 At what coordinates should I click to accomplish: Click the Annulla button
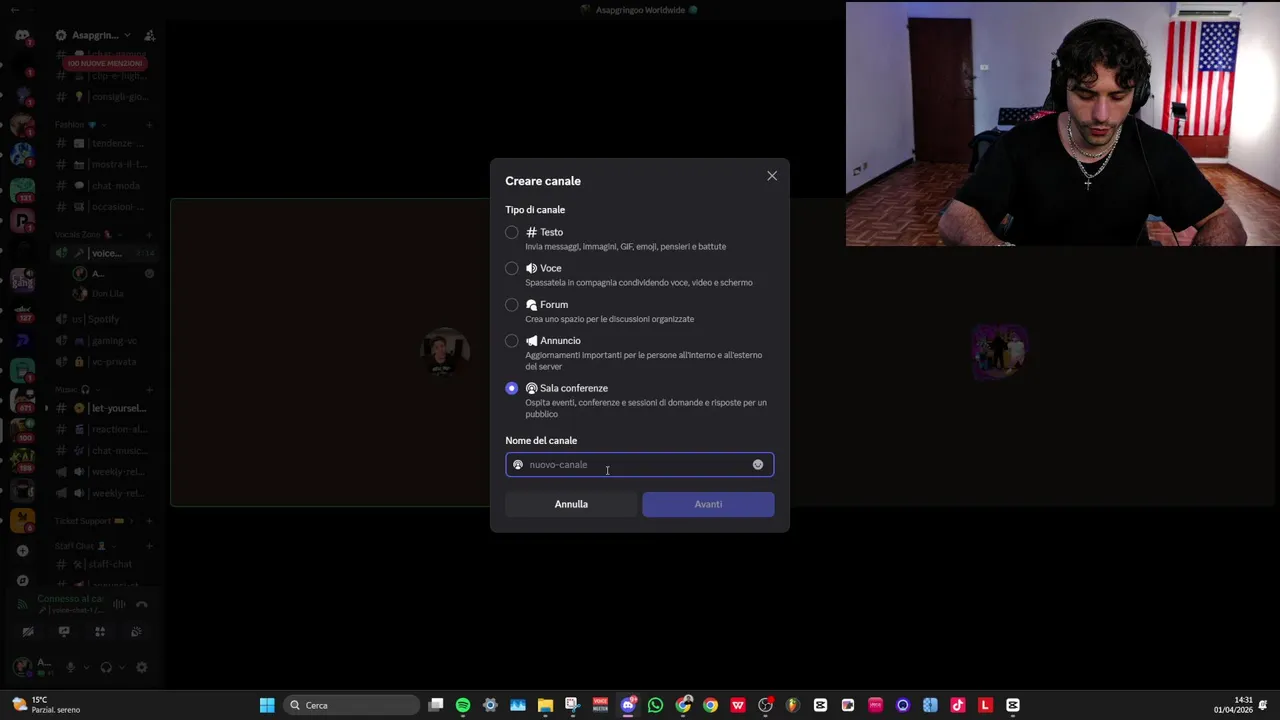[571, 504]
